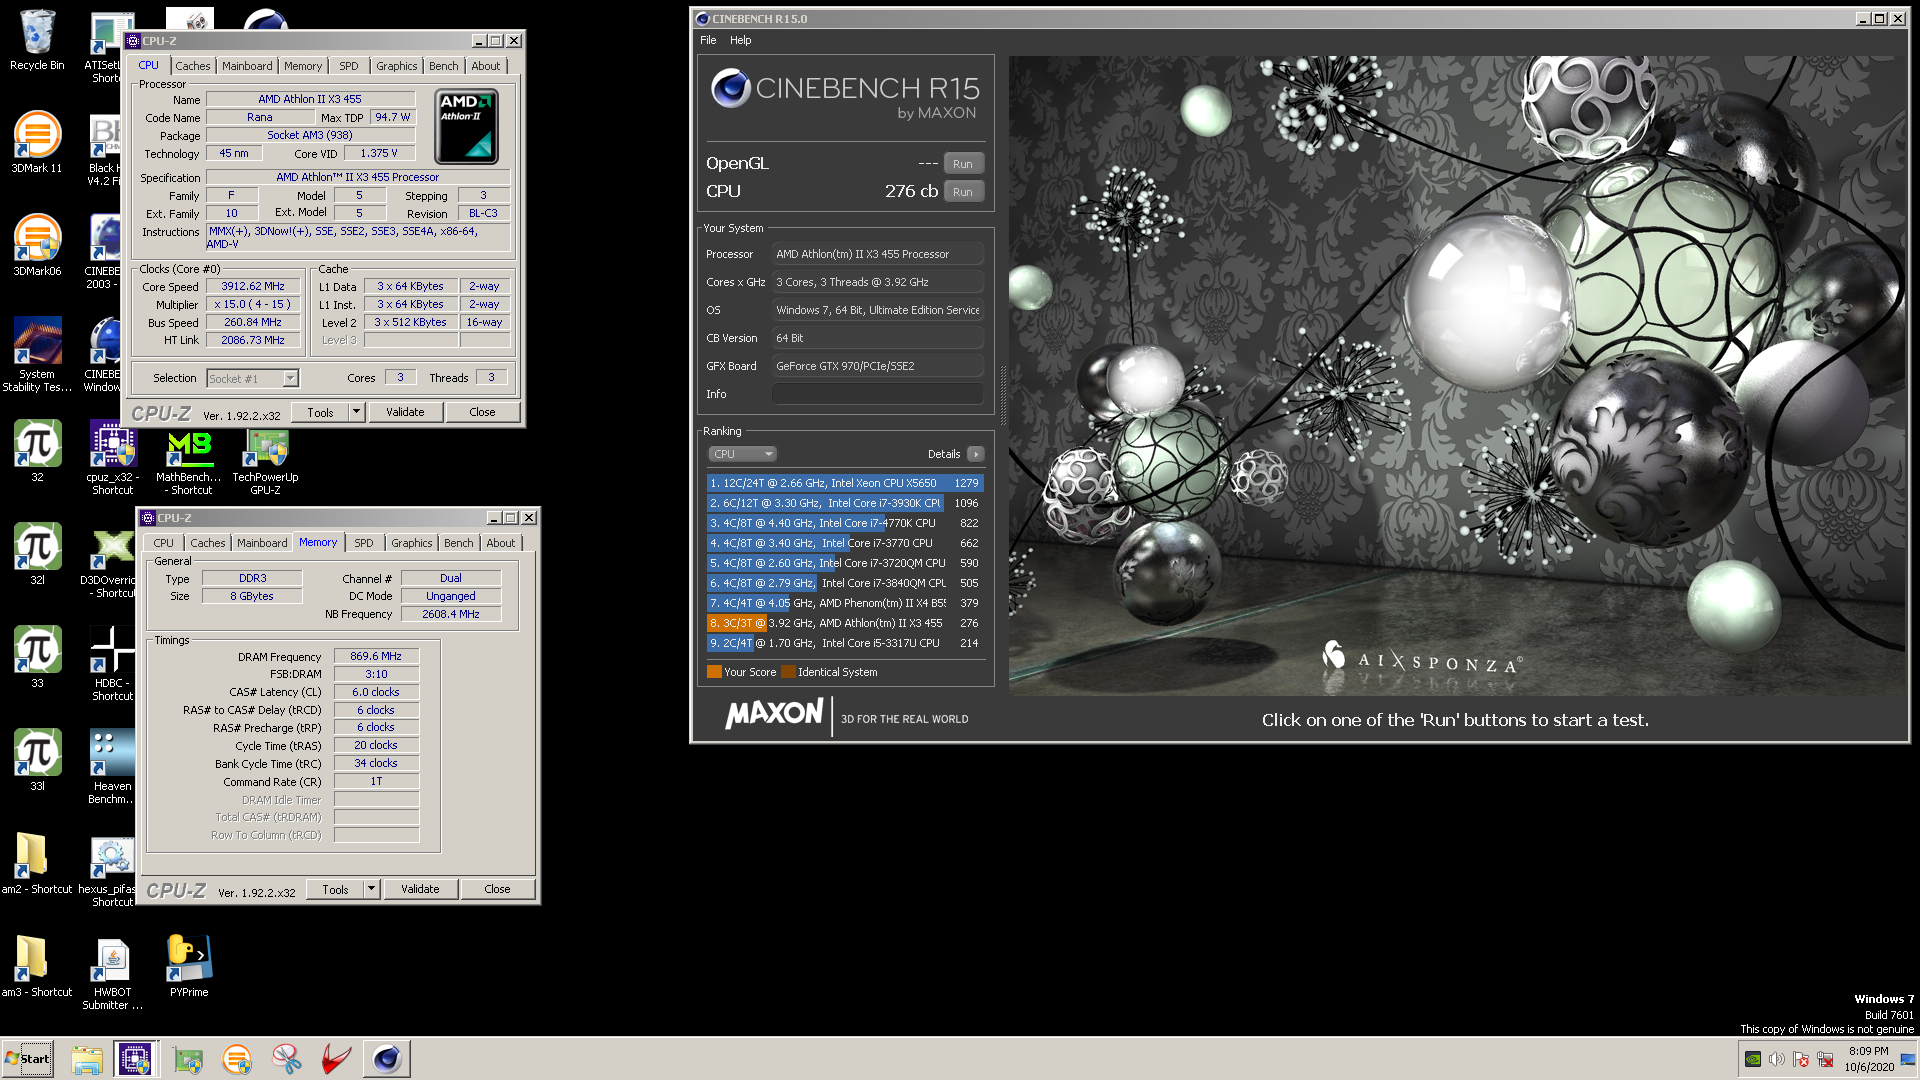The image size is (1920, 1080).
Task: Click the DRAM Frequency value 869.6 MHz
Action: (376, 656)
